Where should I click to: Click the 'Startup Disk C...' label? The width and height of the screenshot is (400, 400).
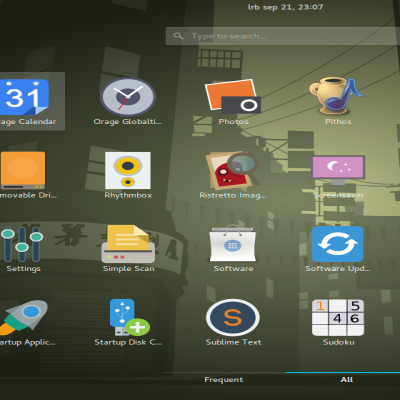point(128,342)
